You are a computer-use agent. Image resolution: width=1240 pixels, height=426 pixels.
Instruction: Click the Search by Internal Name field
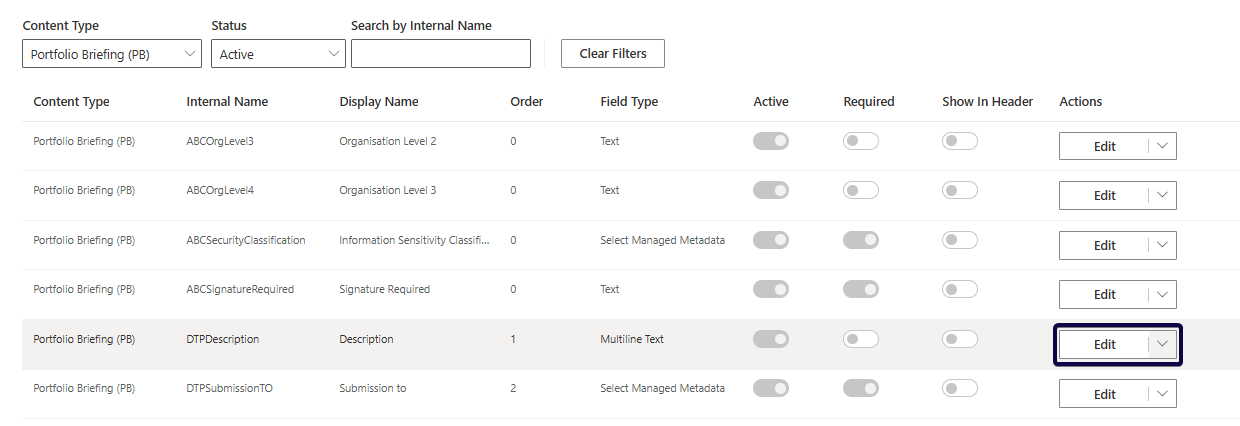[x=440, y=54]
